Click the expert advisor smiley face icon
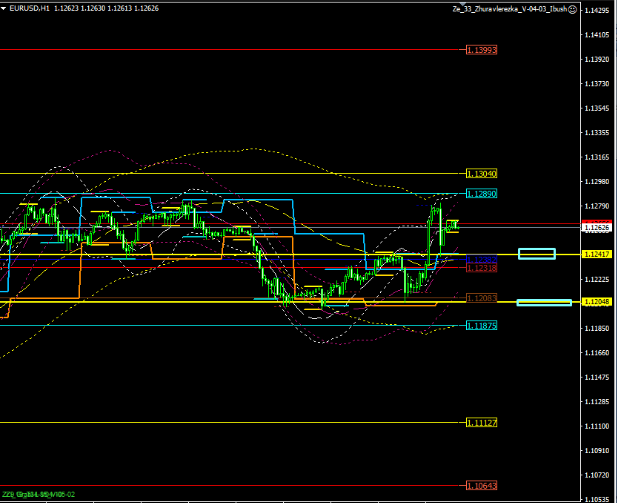This screenshot has width=617, height=503. click(x=572, y=10)
